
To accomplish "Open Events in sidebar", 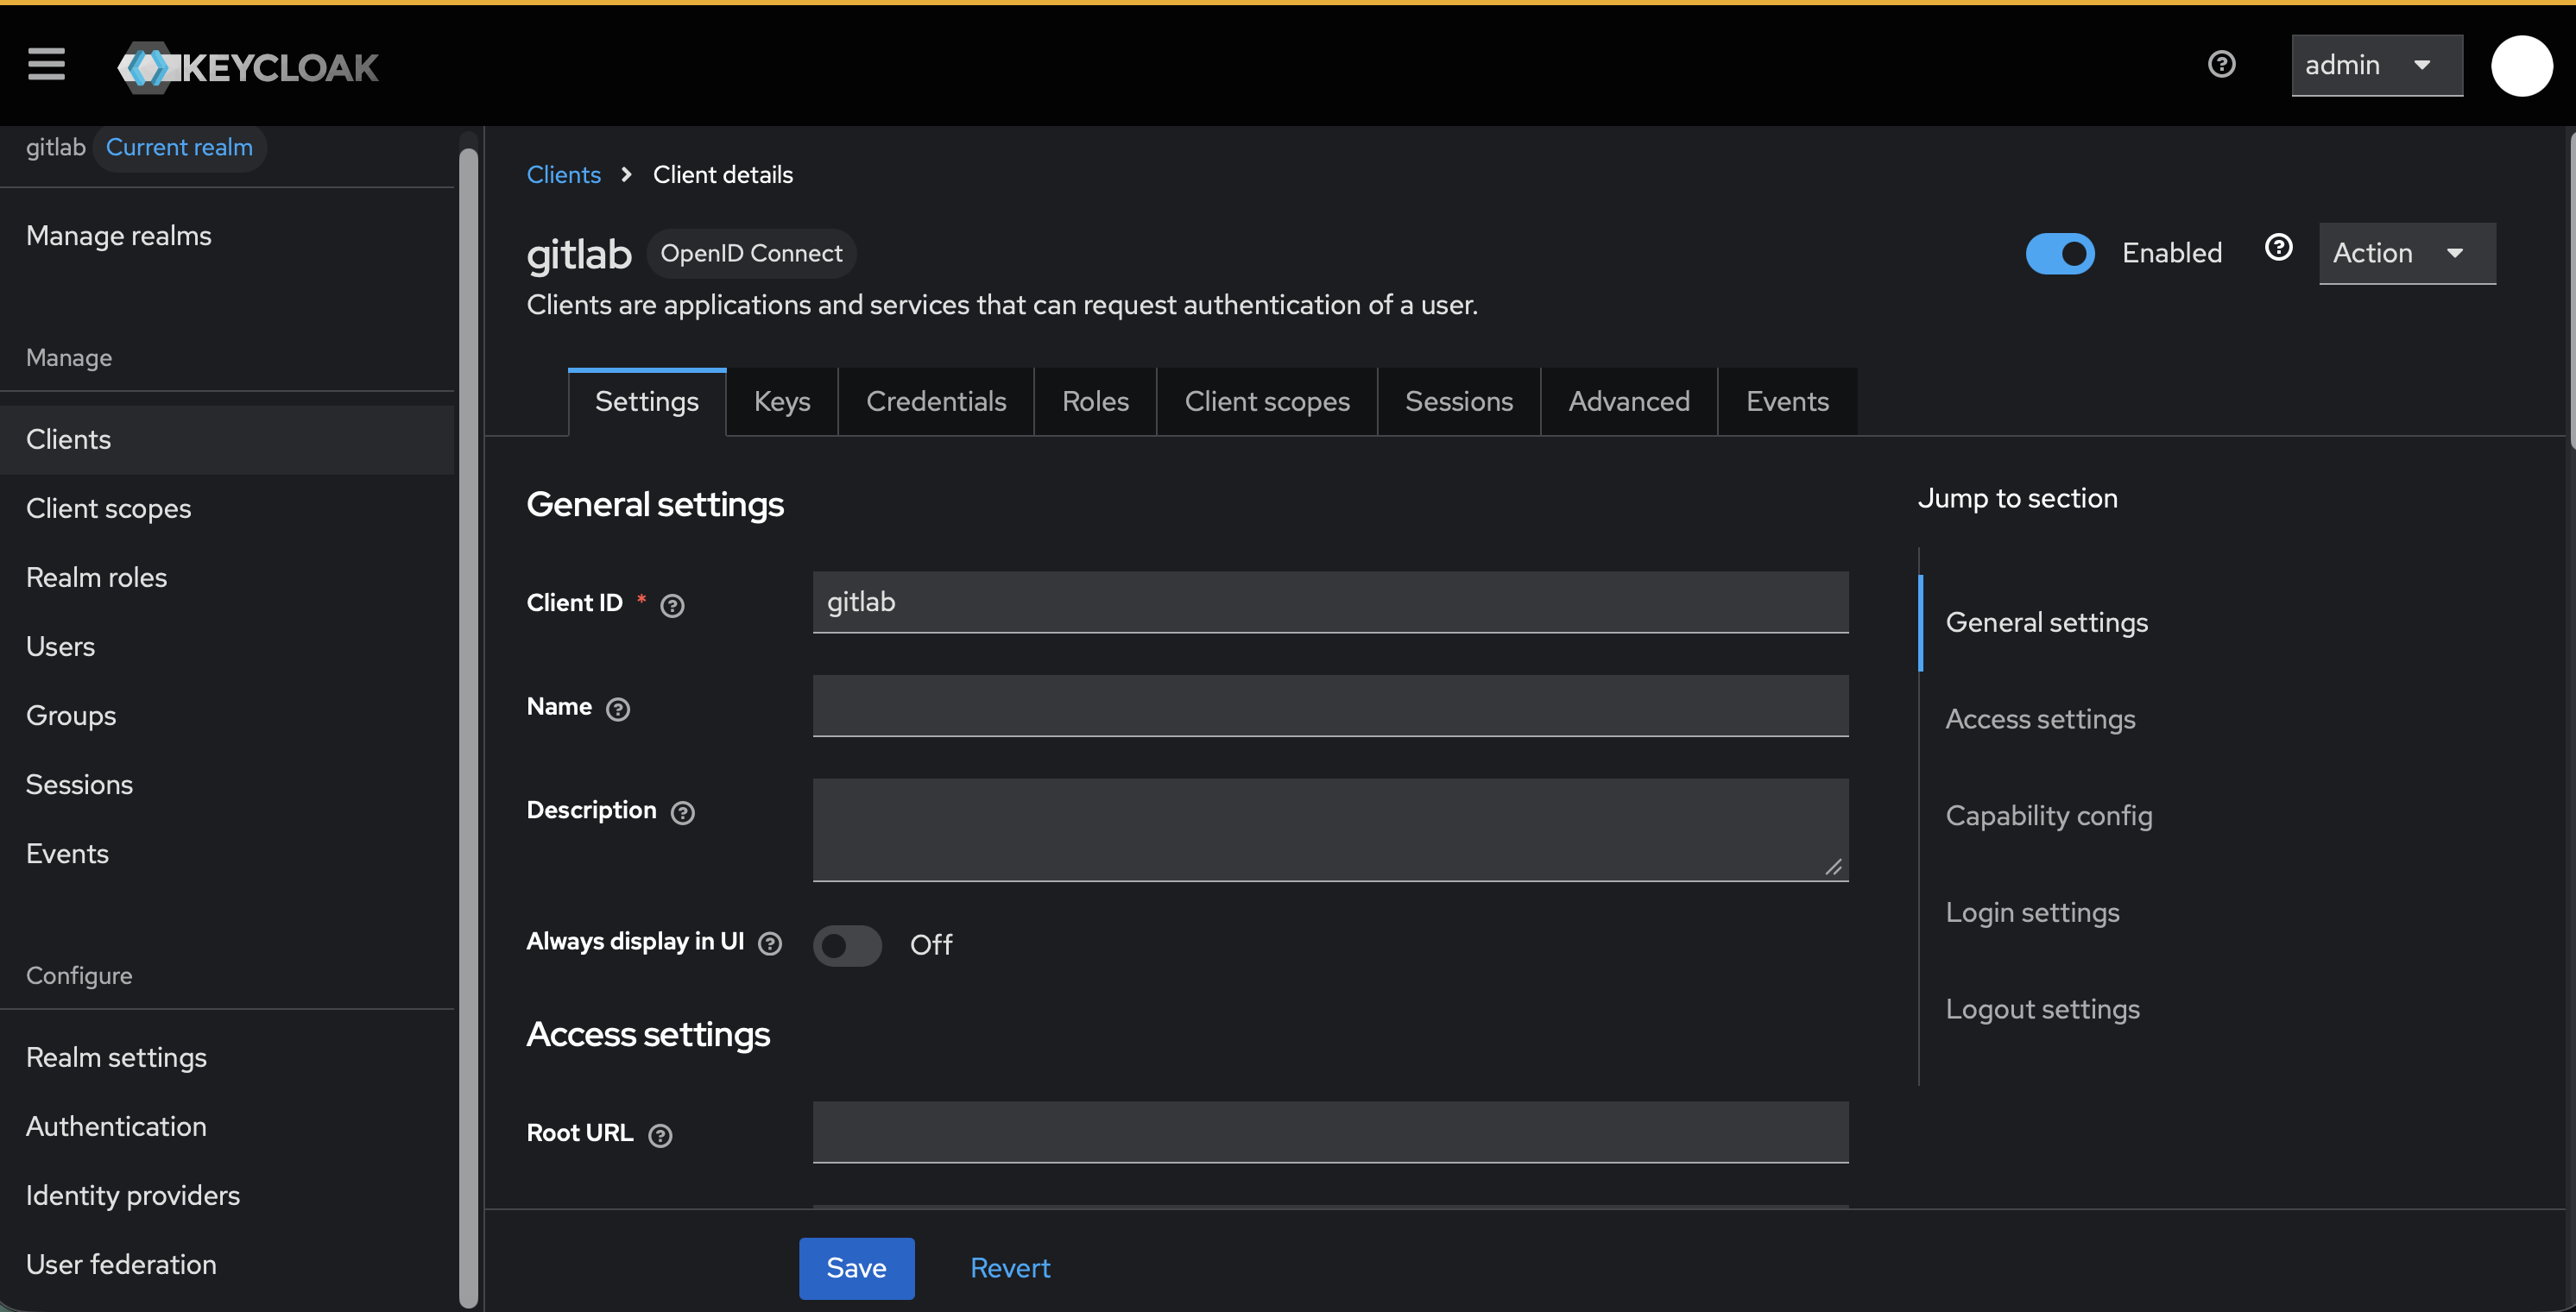I will tap(227, 854).
